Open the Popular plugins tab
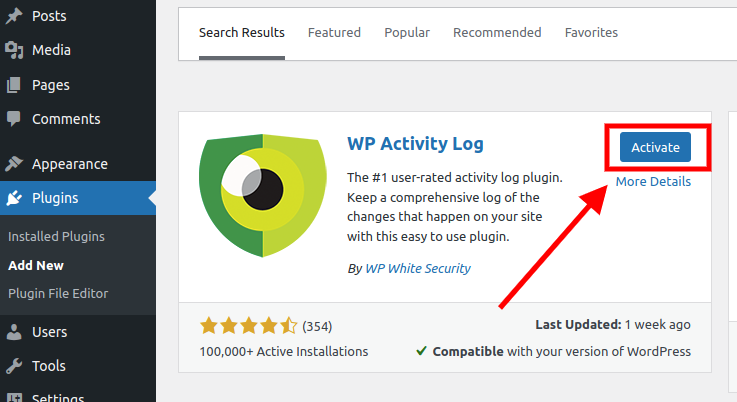 point(407,32)
